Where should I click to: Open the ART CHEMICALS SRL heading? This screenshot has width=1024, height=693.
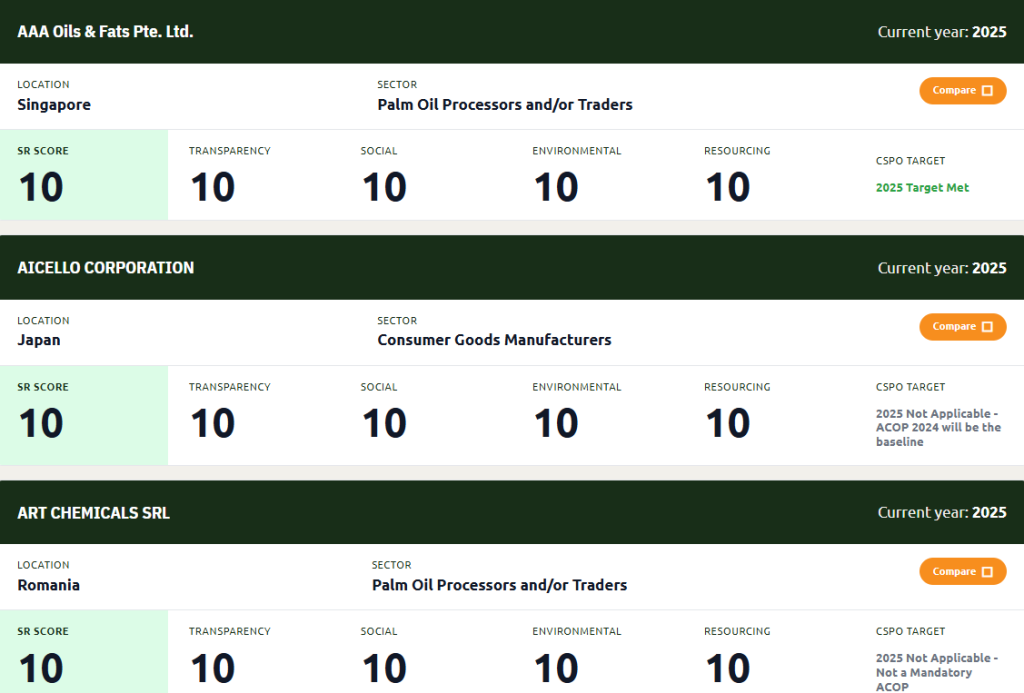(x=93, y=513)
